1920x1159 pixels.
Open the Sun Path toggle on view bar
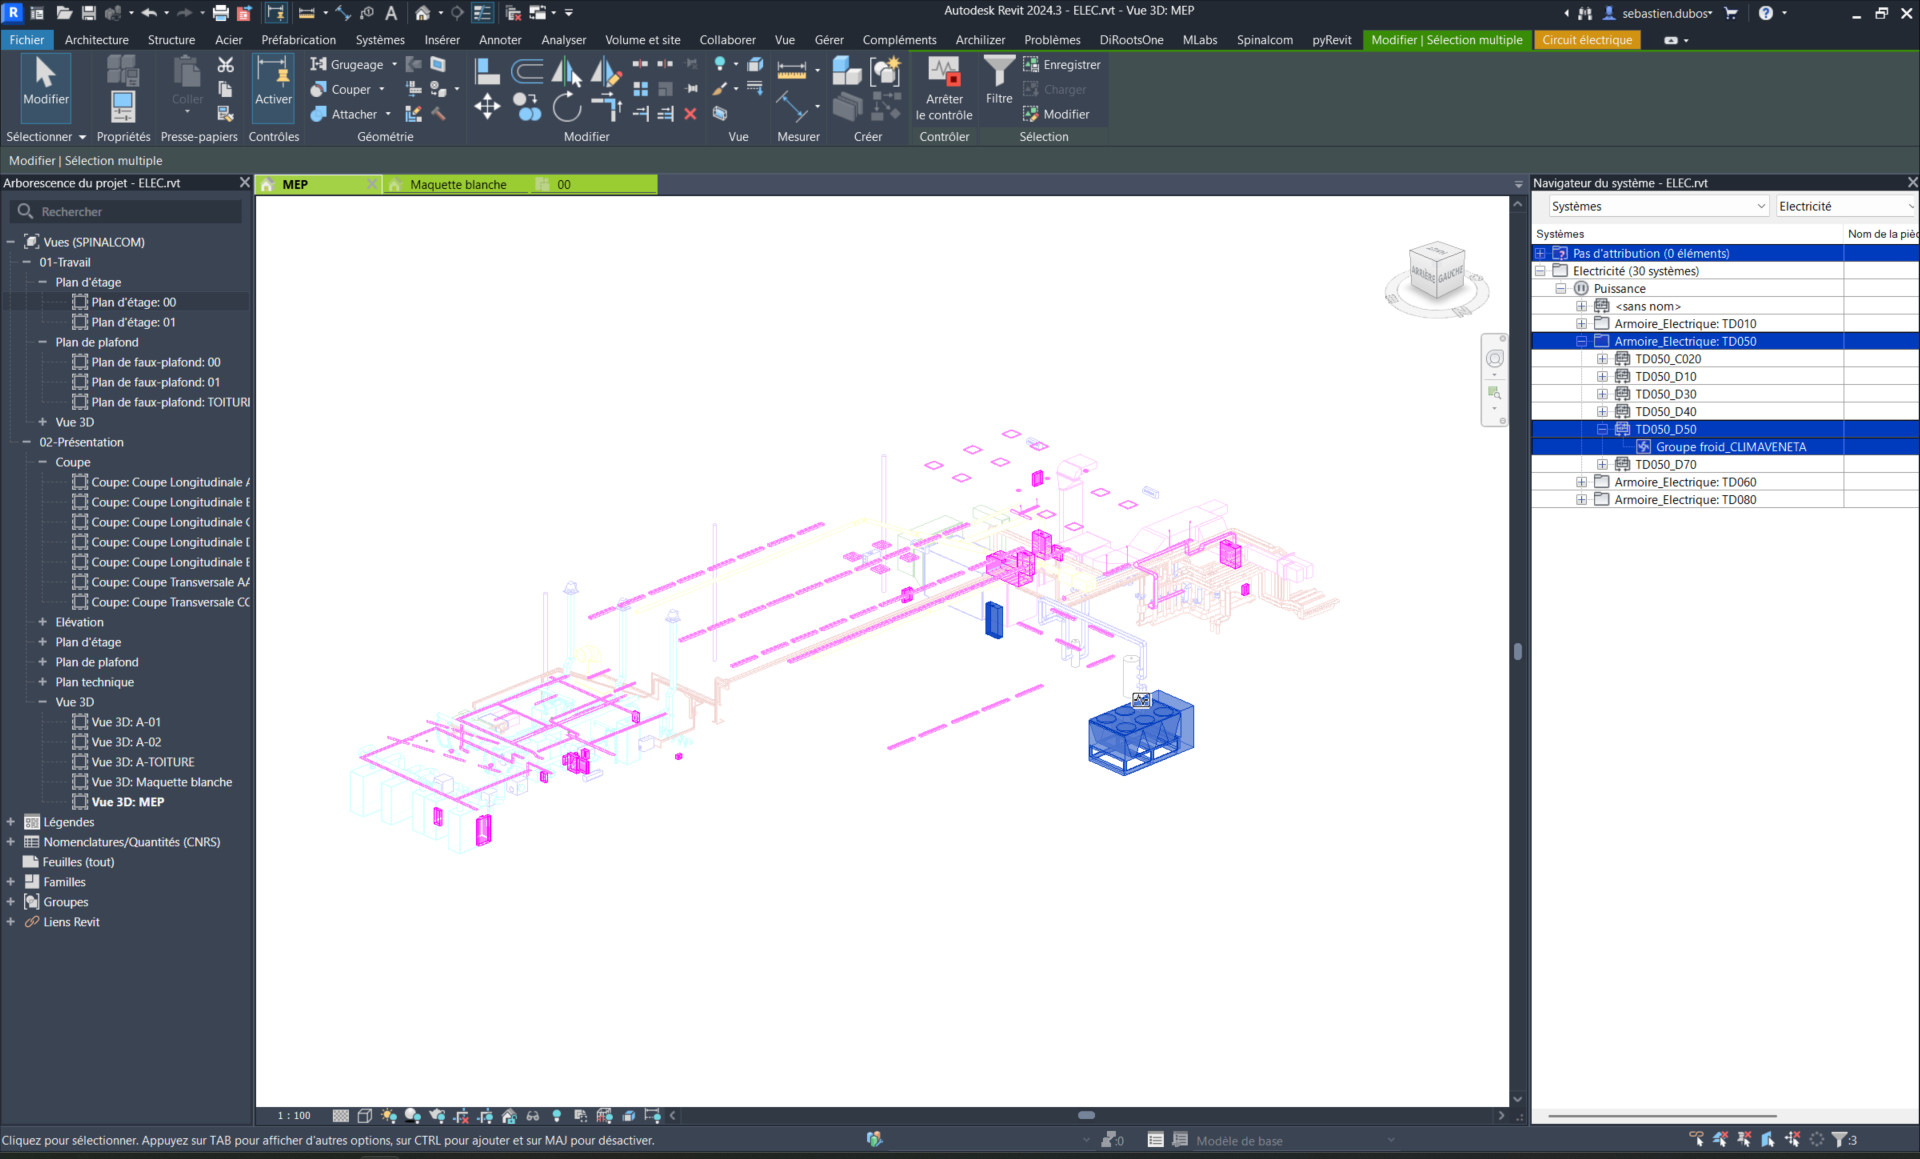[387, 1116]
